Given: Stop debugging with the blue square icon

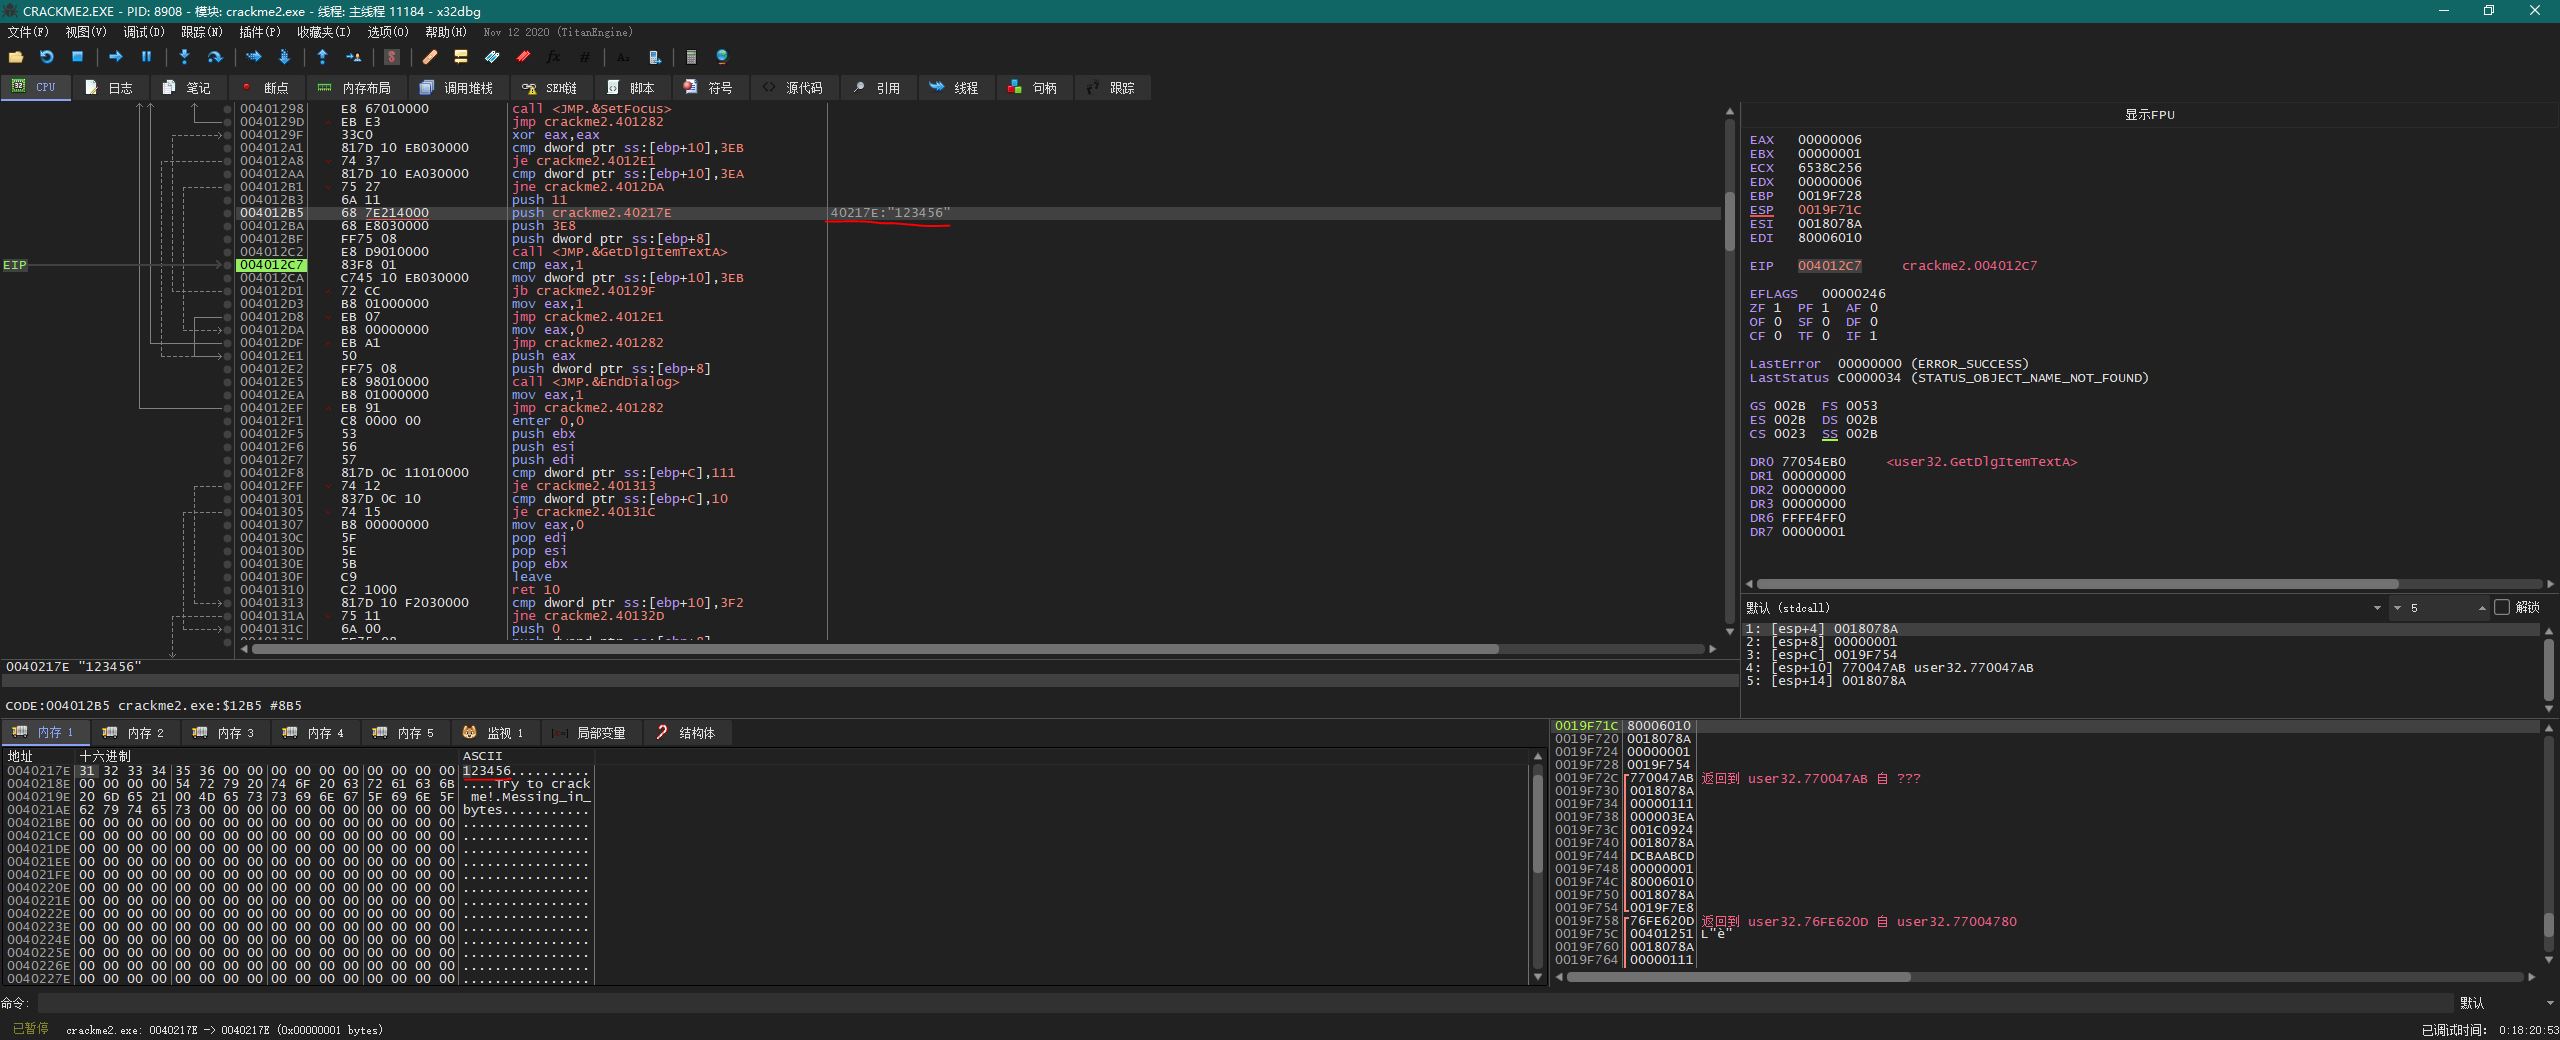Looking at the screenshot, I should pos(77,57).
